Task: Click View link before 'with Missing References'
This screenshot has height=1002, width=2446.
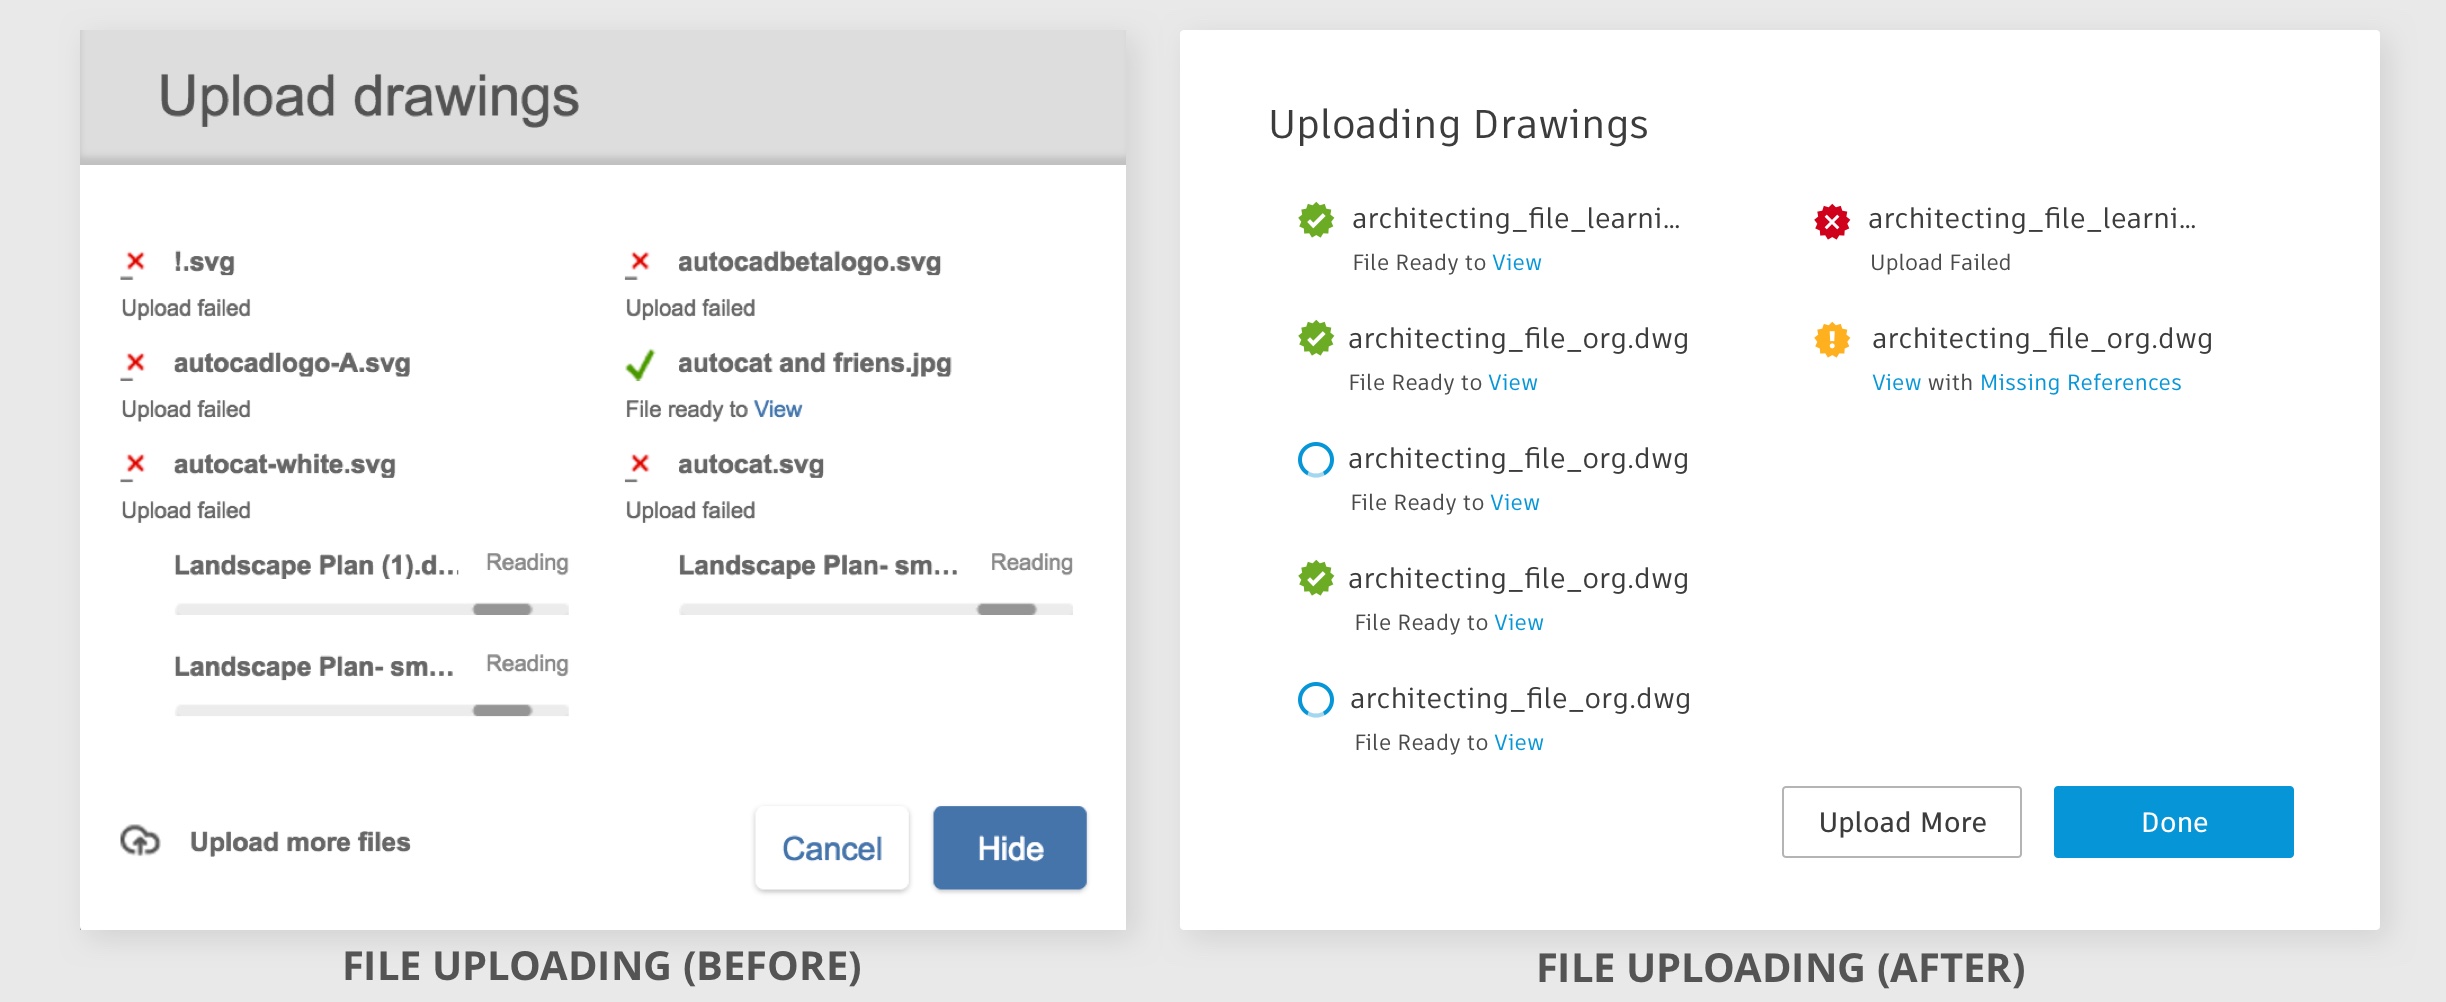Action: 1896,383
